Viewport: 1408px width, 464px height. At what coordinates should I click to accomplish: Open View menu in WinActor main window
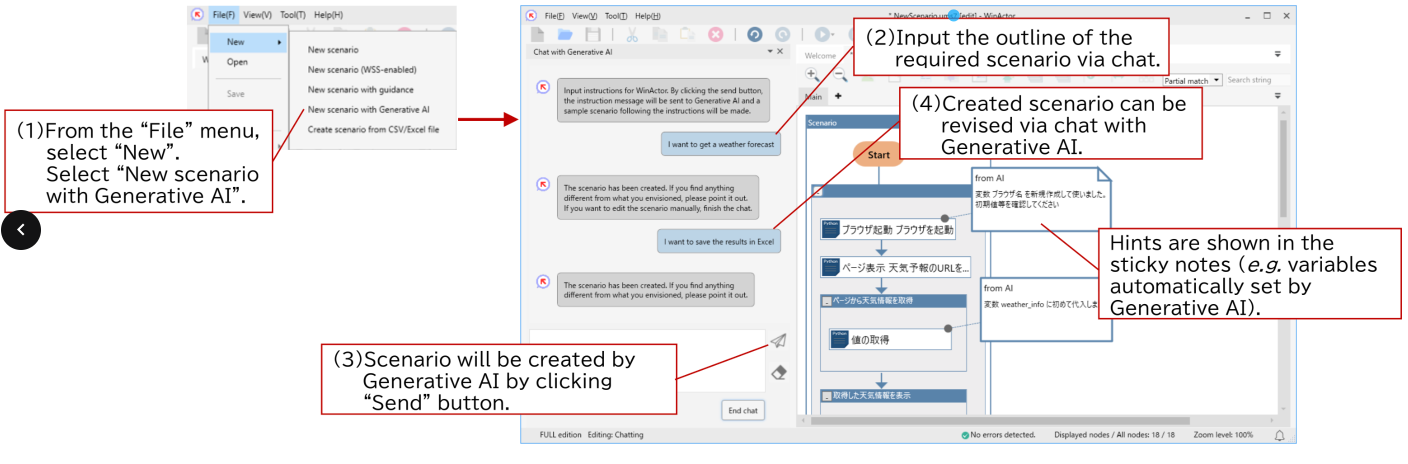point(585,16)
